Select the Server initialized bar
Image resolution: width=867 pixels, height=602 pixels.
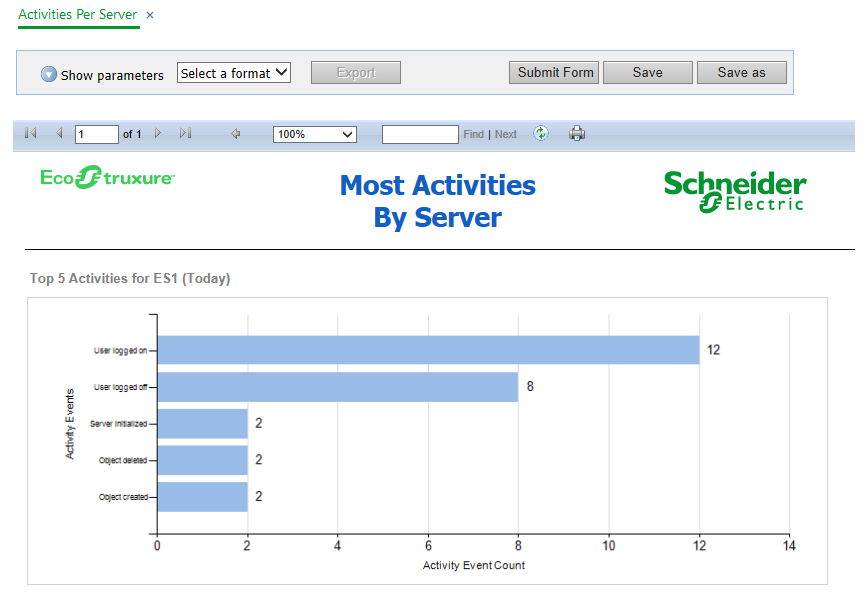pos(202,423)
